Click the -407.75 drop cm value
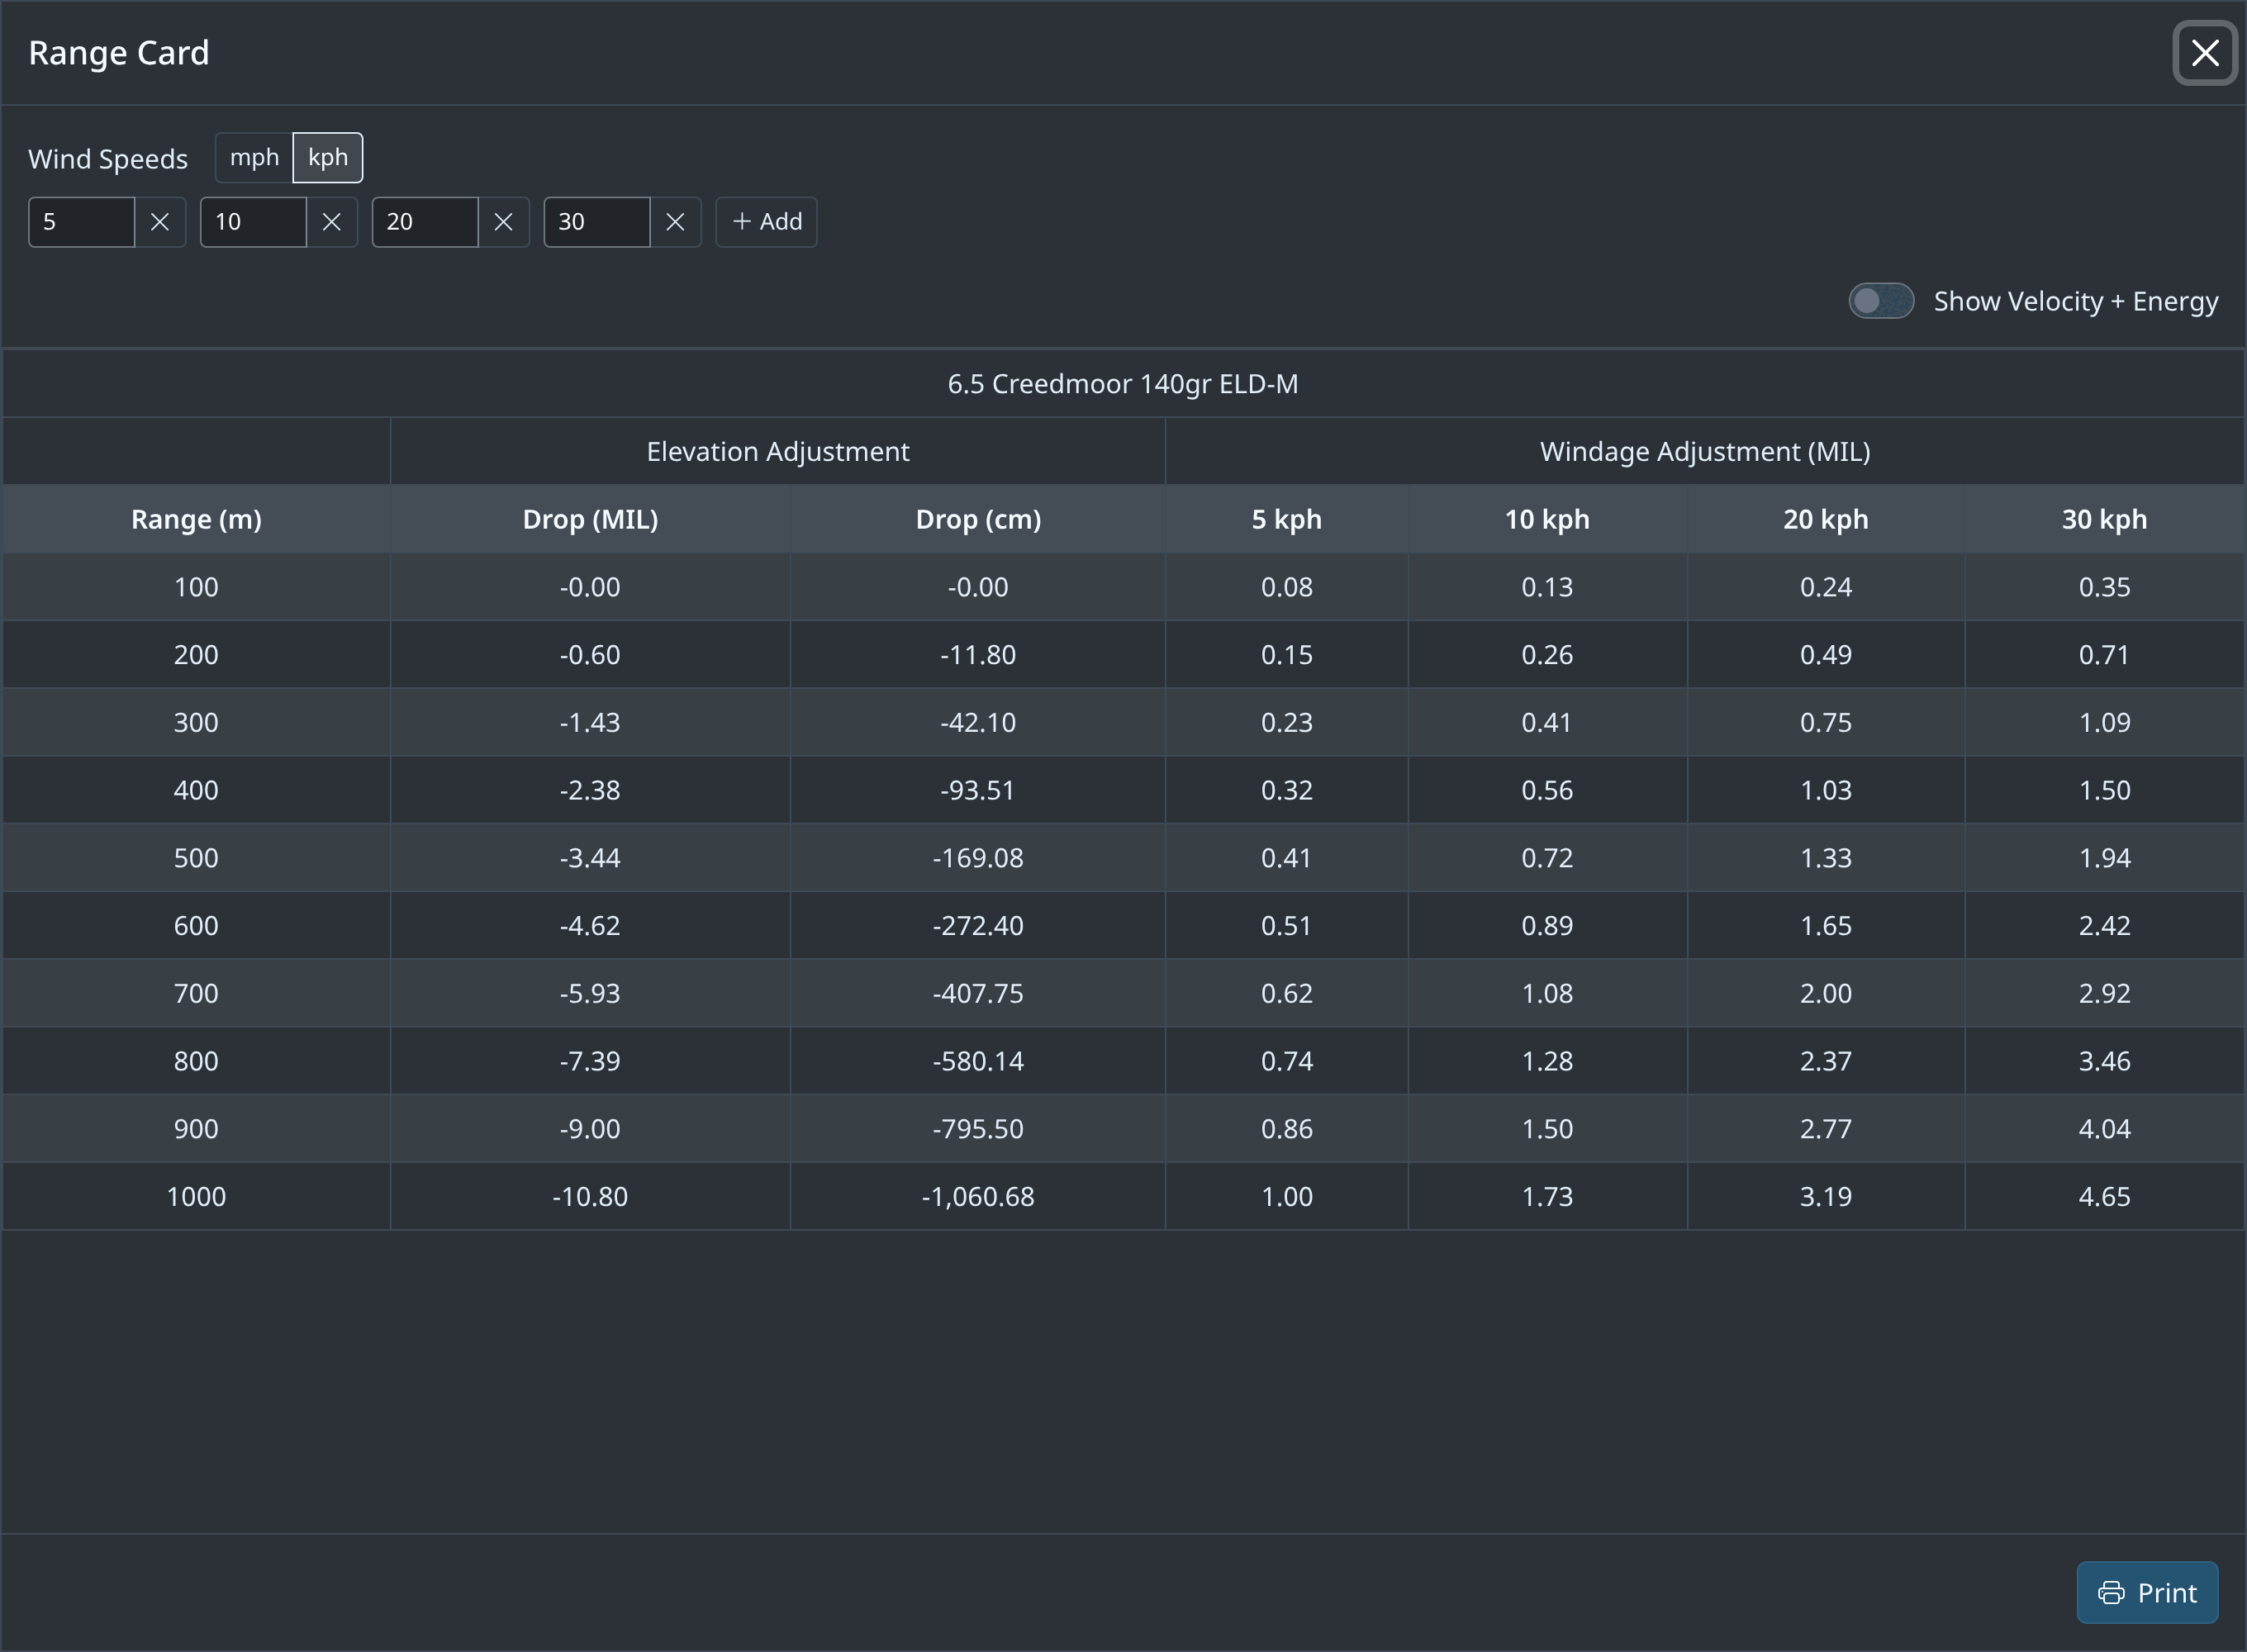This screenshot has width=2247, height=1652. (978, 993)
